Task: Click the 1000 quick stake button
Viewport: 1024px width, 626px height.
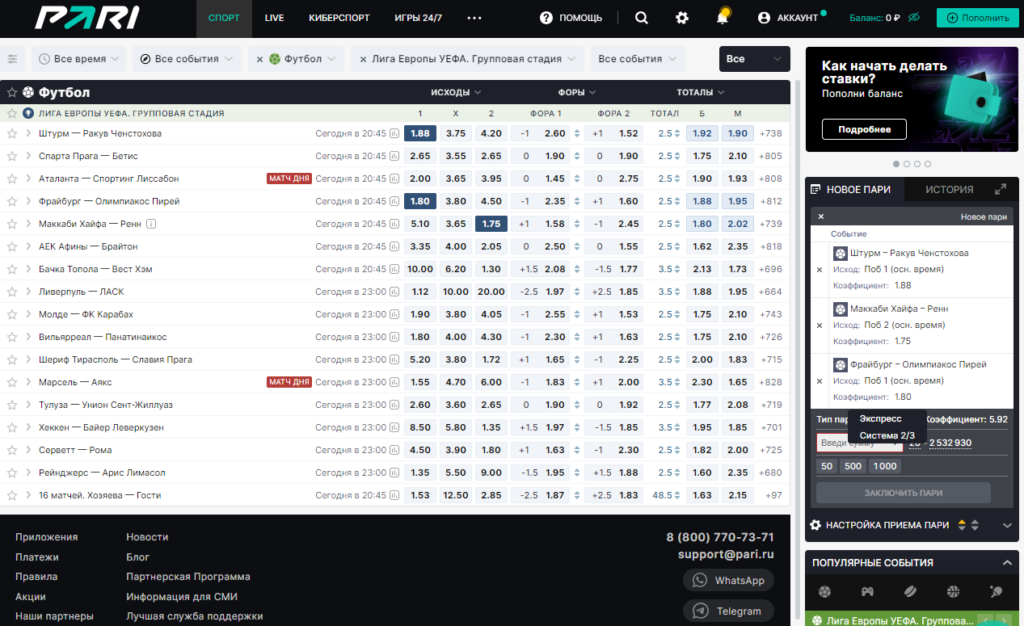Action: [x=884, y=466]
